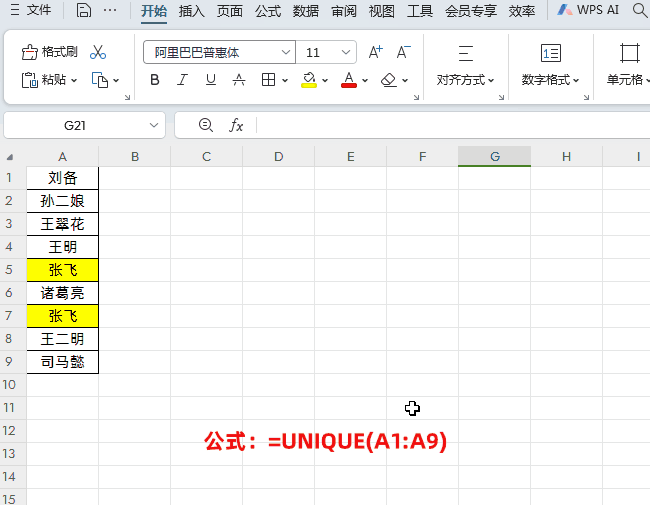Toggle strikethrough formatting
Viewport: 650px width, 505px height.
click(238, 80)
